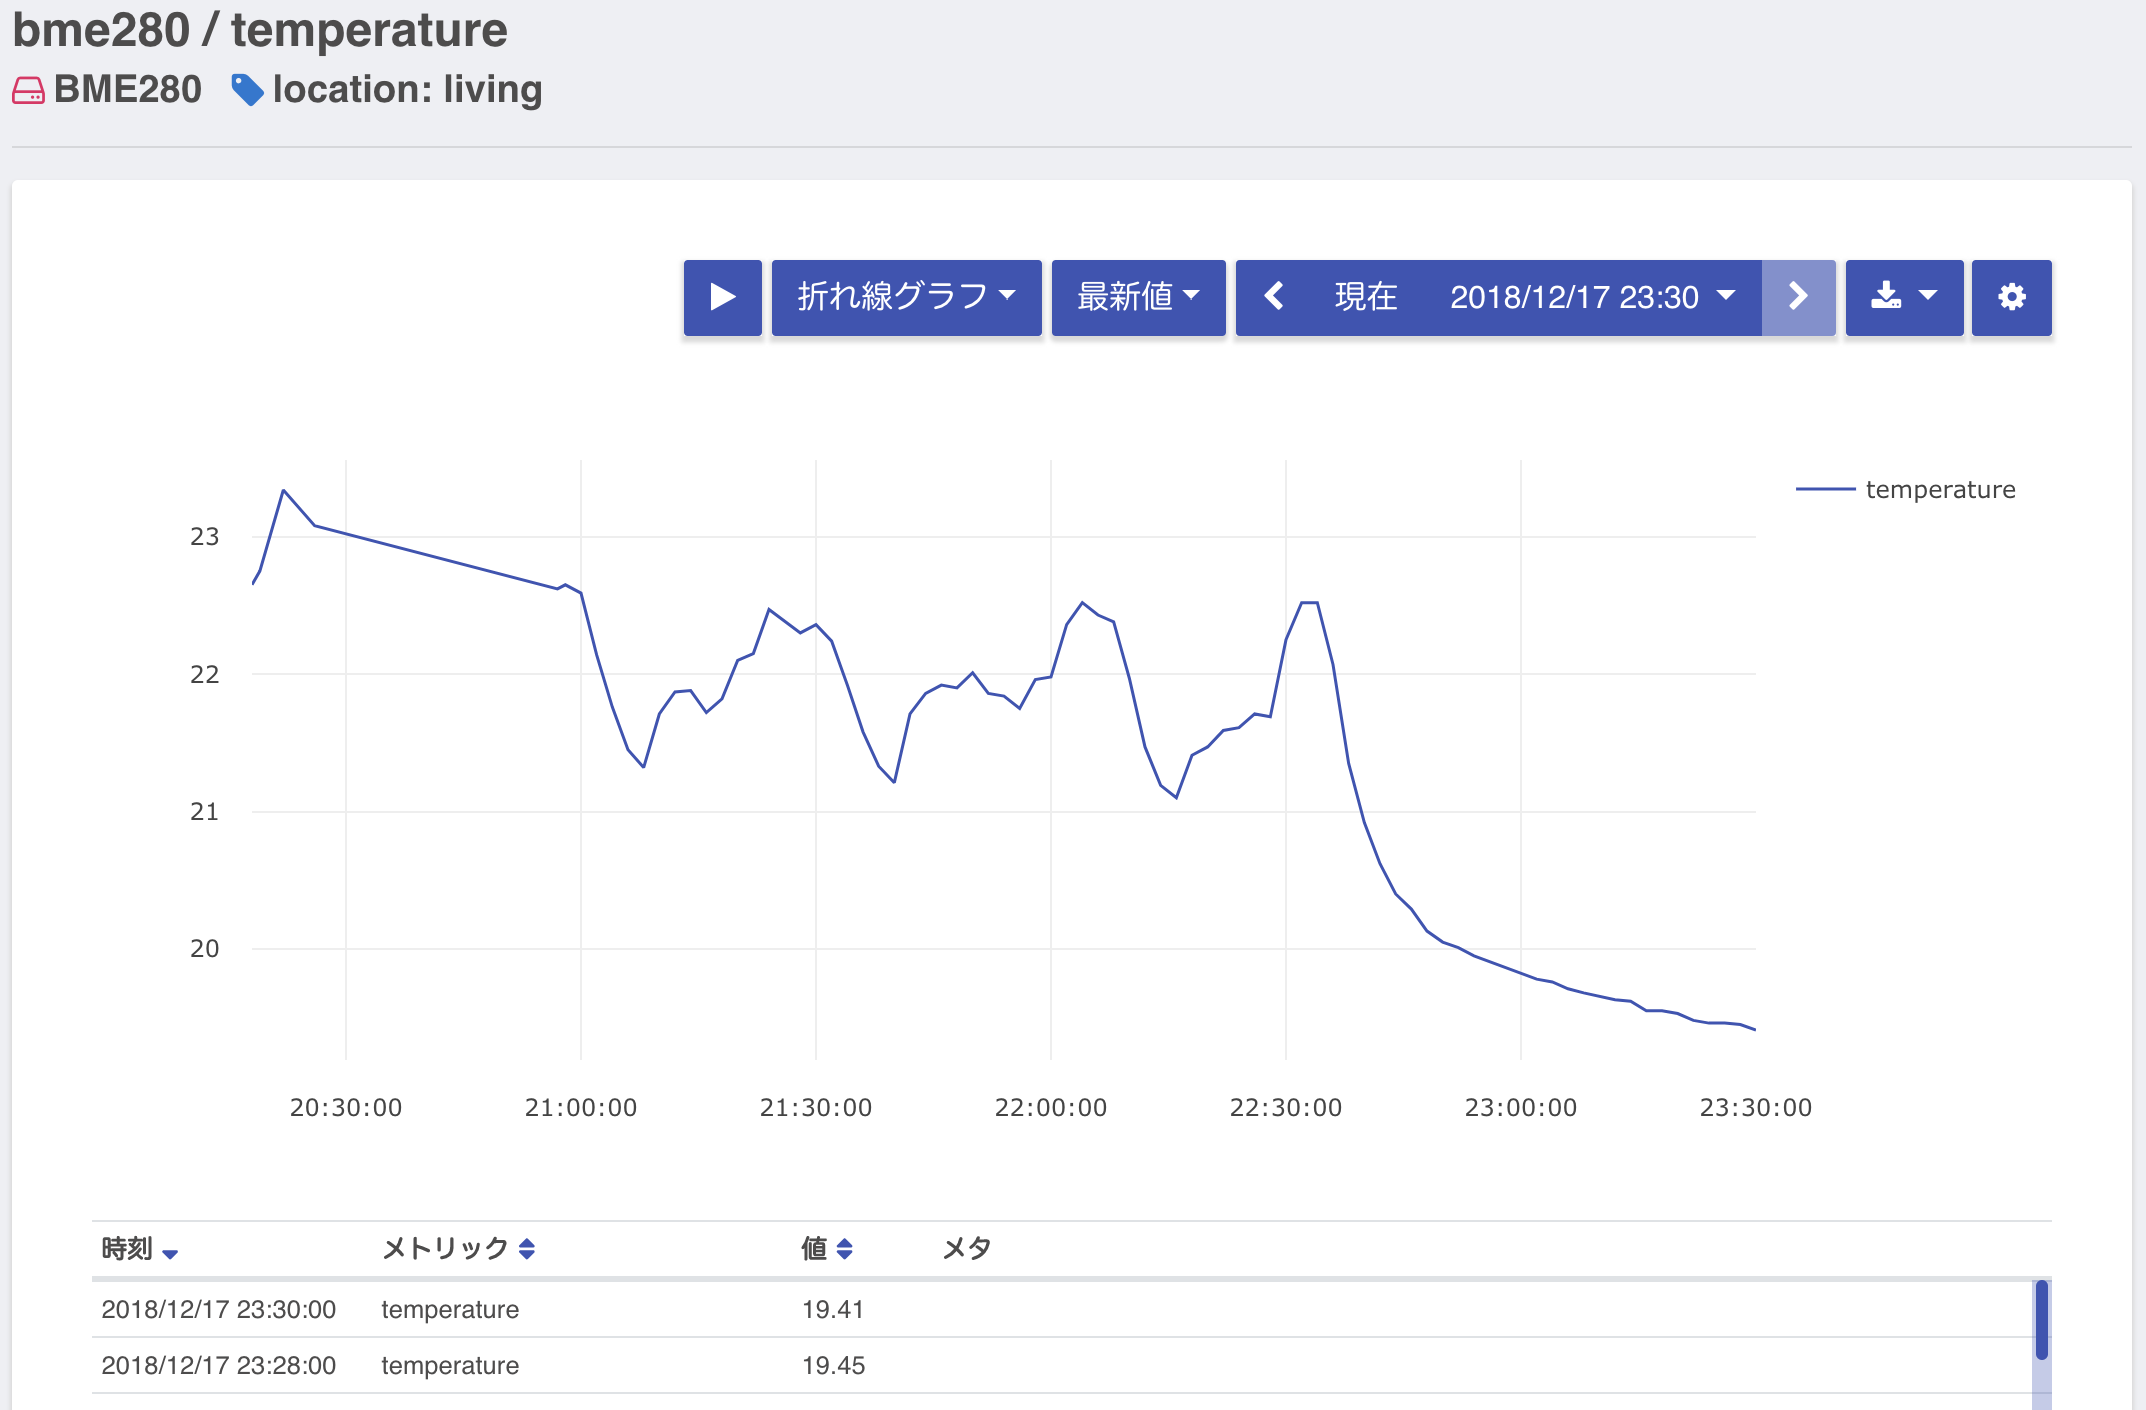Click the location: living tag label

tap(407, 90)
